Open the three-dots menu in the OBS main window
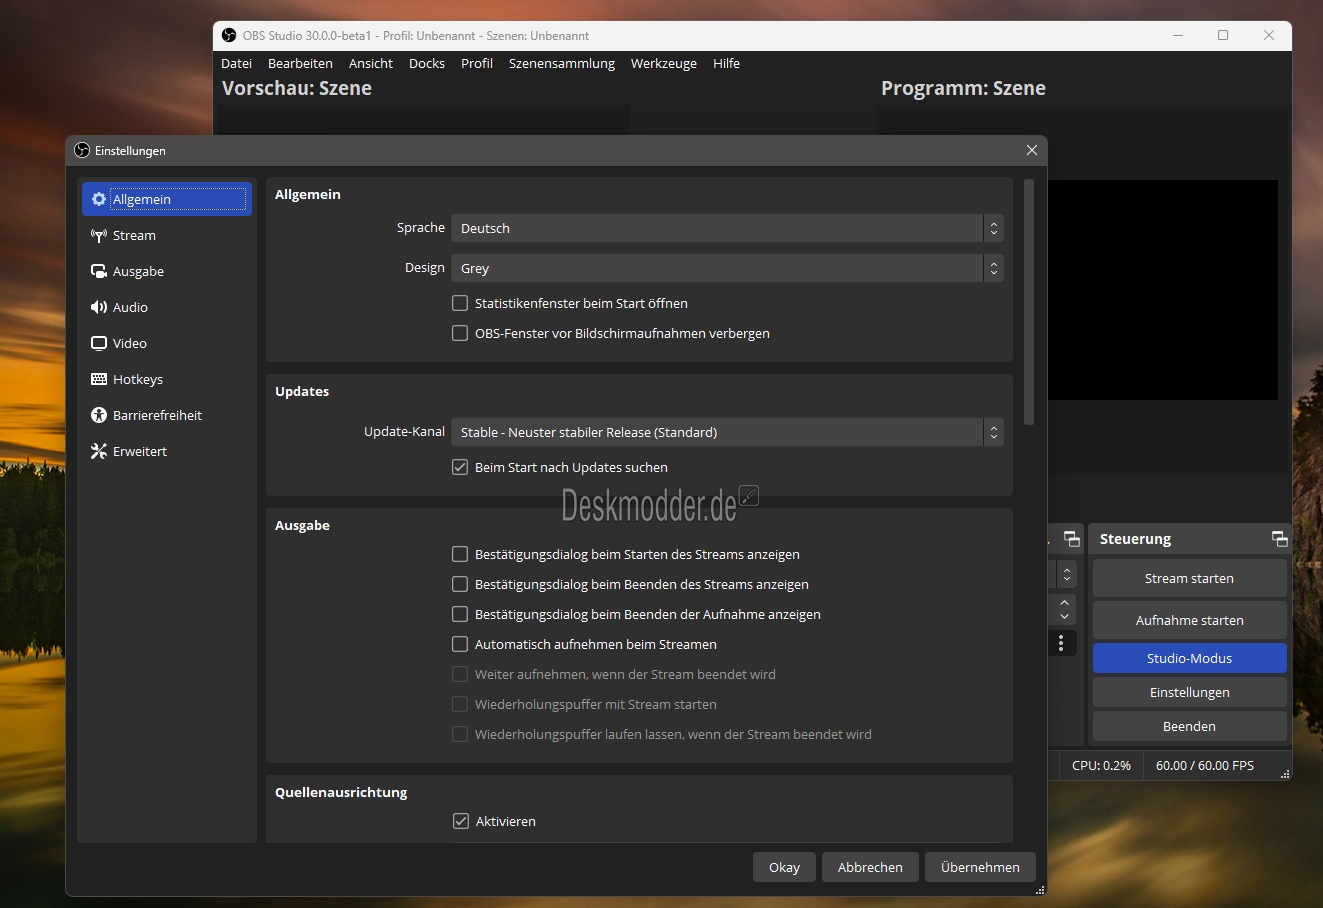 click(x=1061, y=643)
